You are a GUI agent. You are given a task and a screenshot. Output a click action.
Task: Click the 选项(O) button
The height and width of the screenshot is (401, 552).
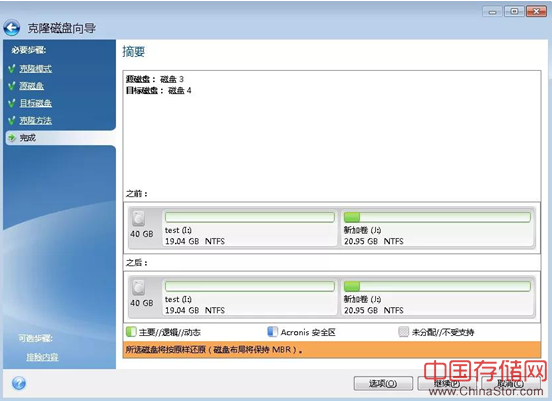click(x=383, y=383)
